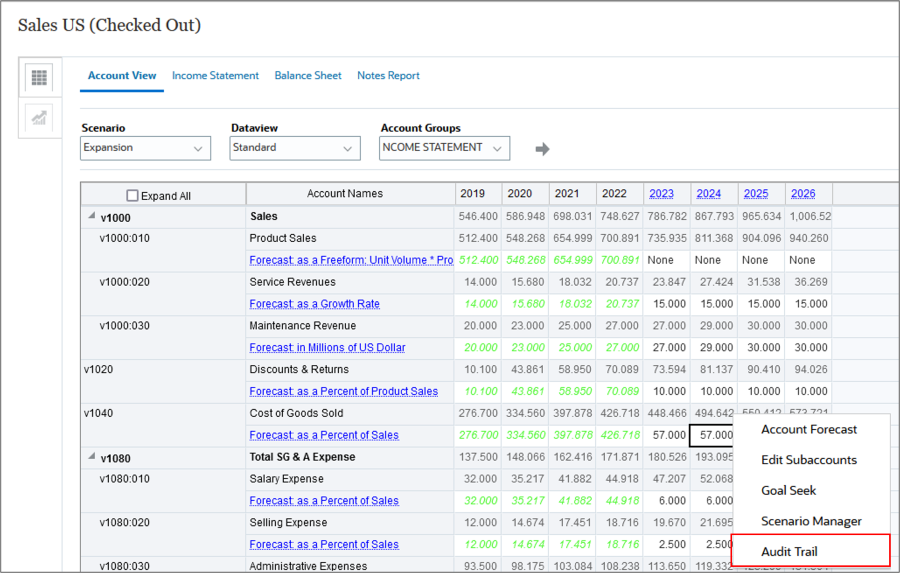This screenshot has width=900, height=573.
Task: Select the v1000:030 account row
Action: pyautogui.click(x=125, y=326)
